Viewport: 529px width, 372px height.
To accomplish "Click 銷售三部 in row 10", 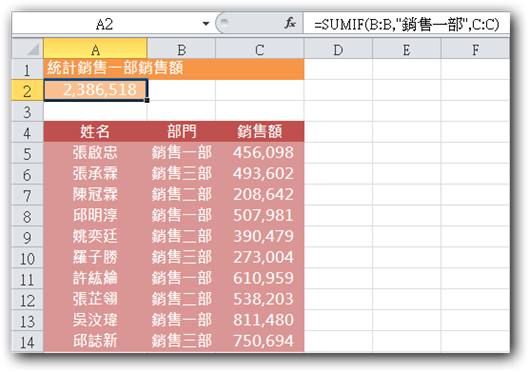I will 182,257.
